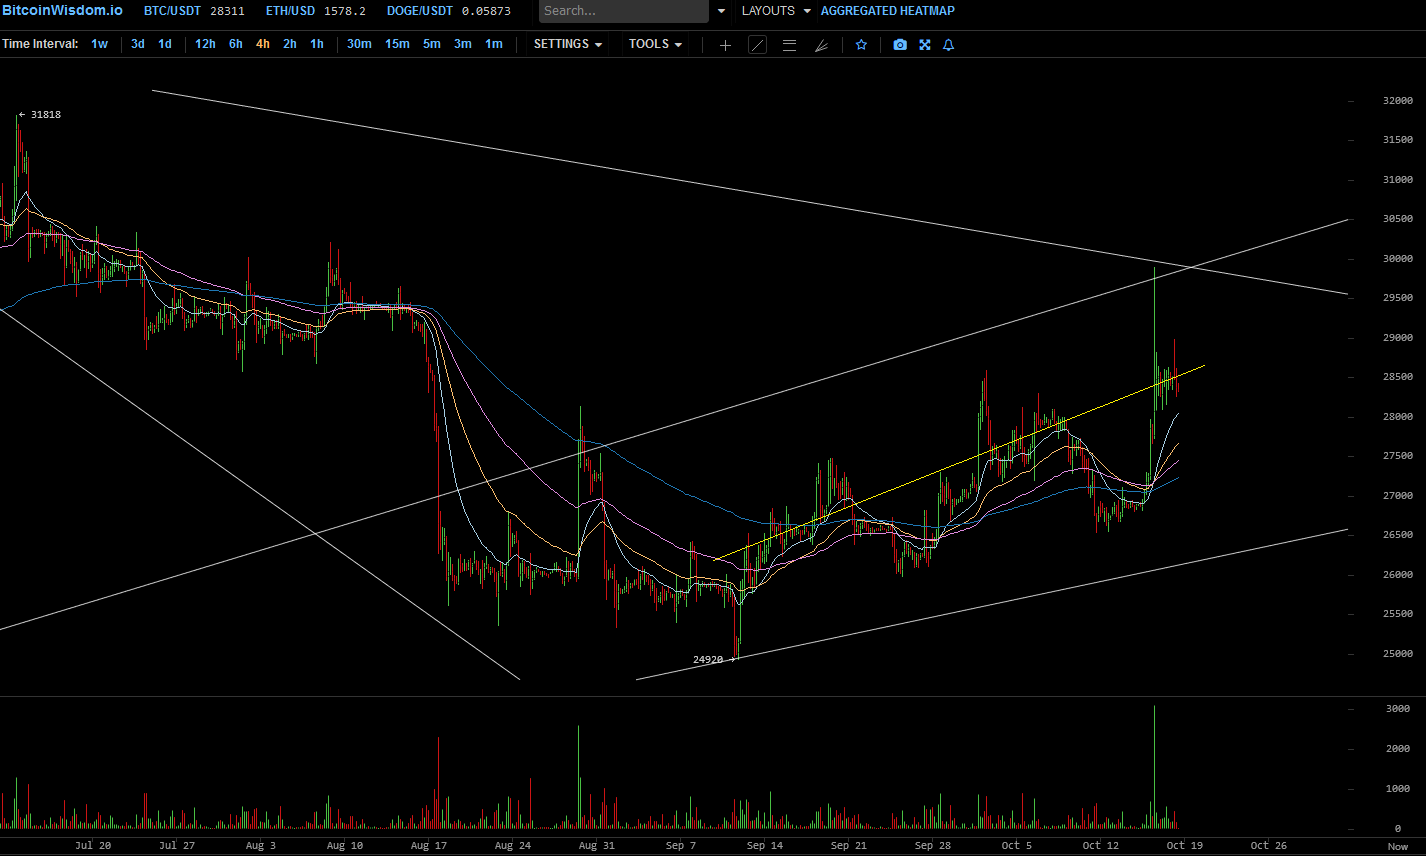Expand the LAYOUTS dropdown
The width and height of the screenshot is (1426, 856).
(x=775, y=11)
